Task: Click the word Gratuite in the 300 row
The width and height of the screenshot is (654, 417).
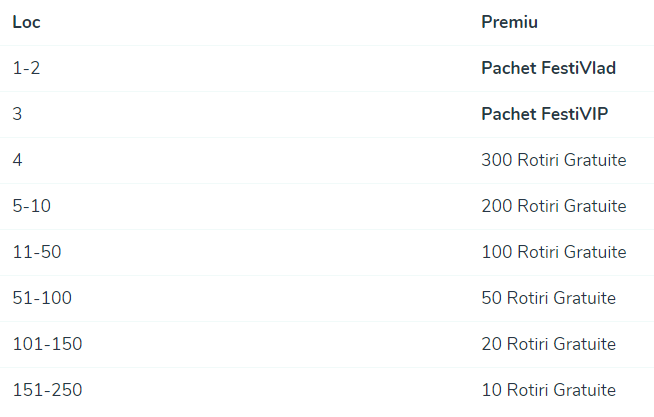Action: pos(595,160)
